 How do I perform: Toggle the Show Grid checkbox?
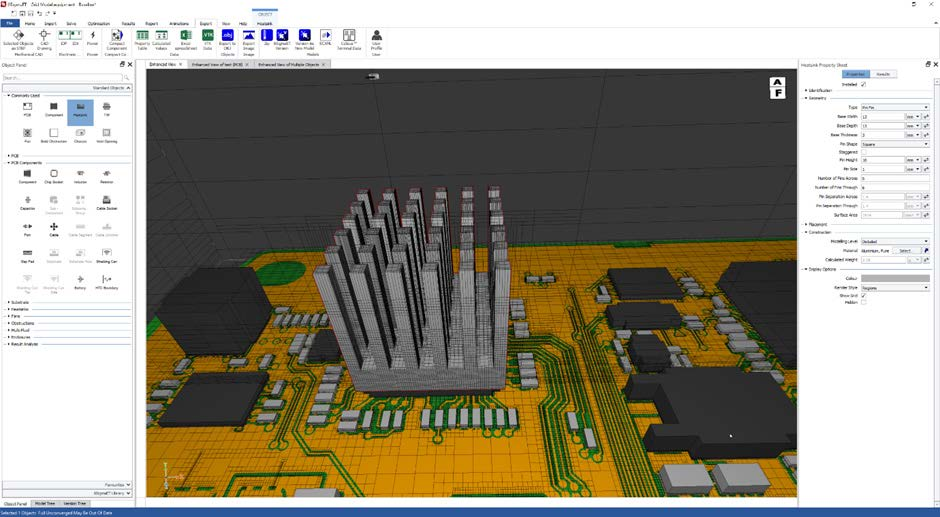864,295
